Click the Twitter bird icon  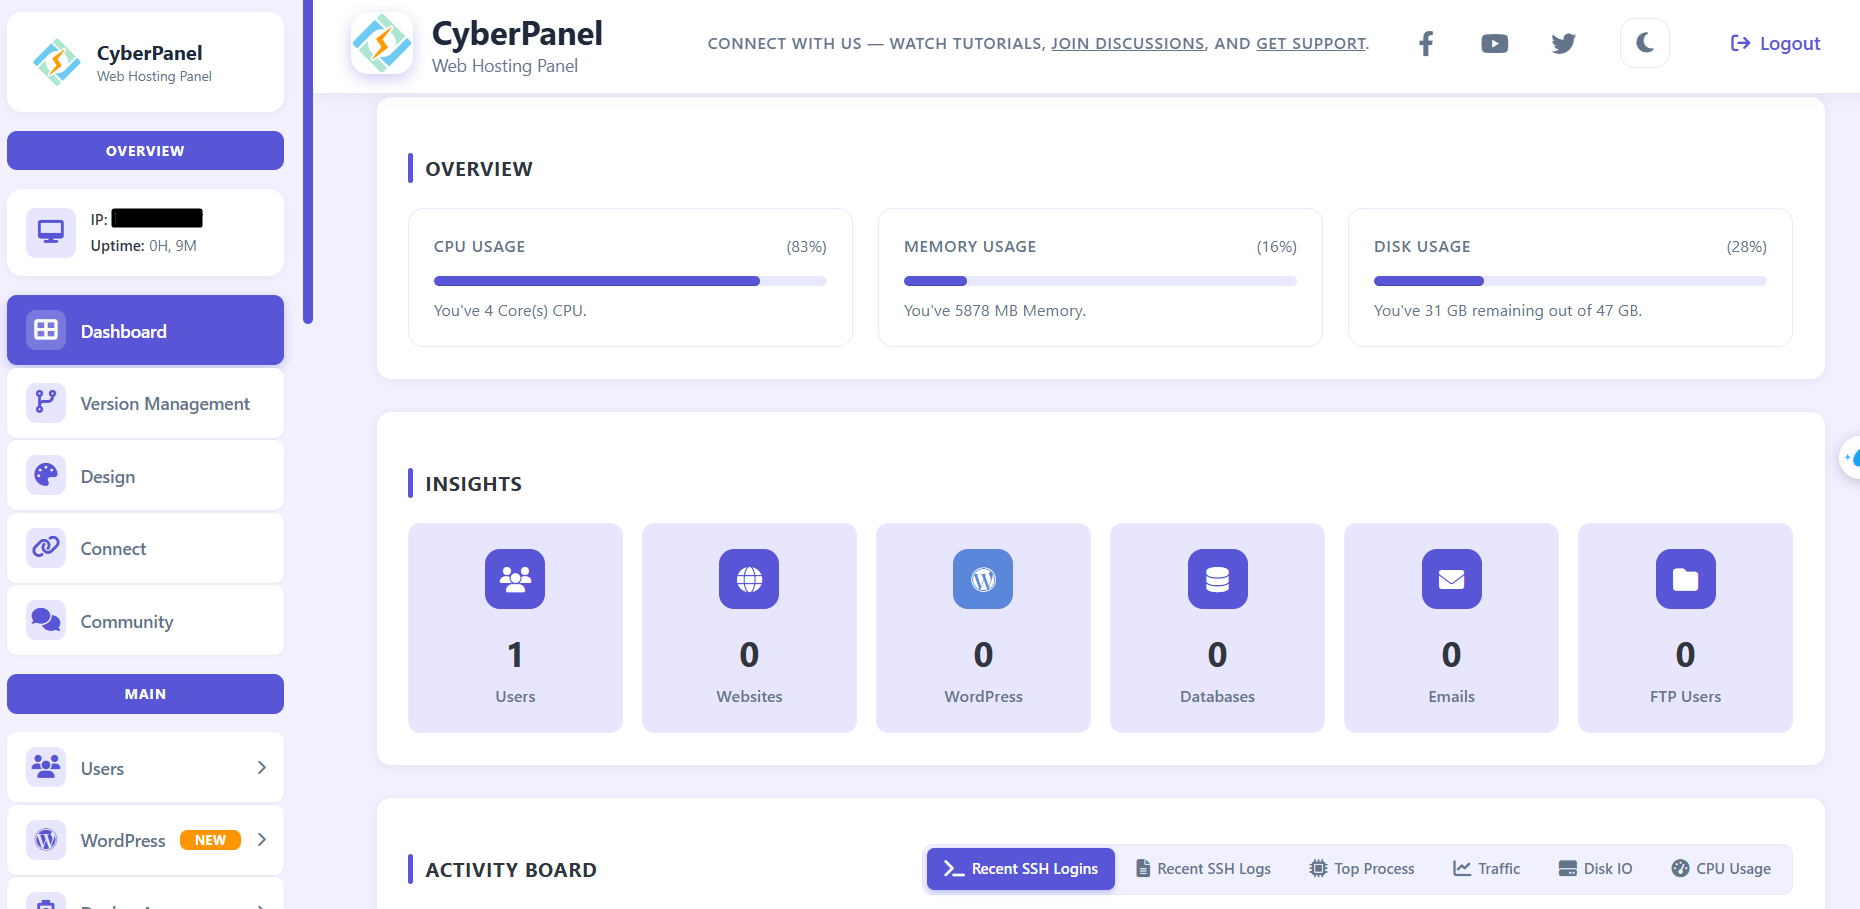(x=1563, y=44)
